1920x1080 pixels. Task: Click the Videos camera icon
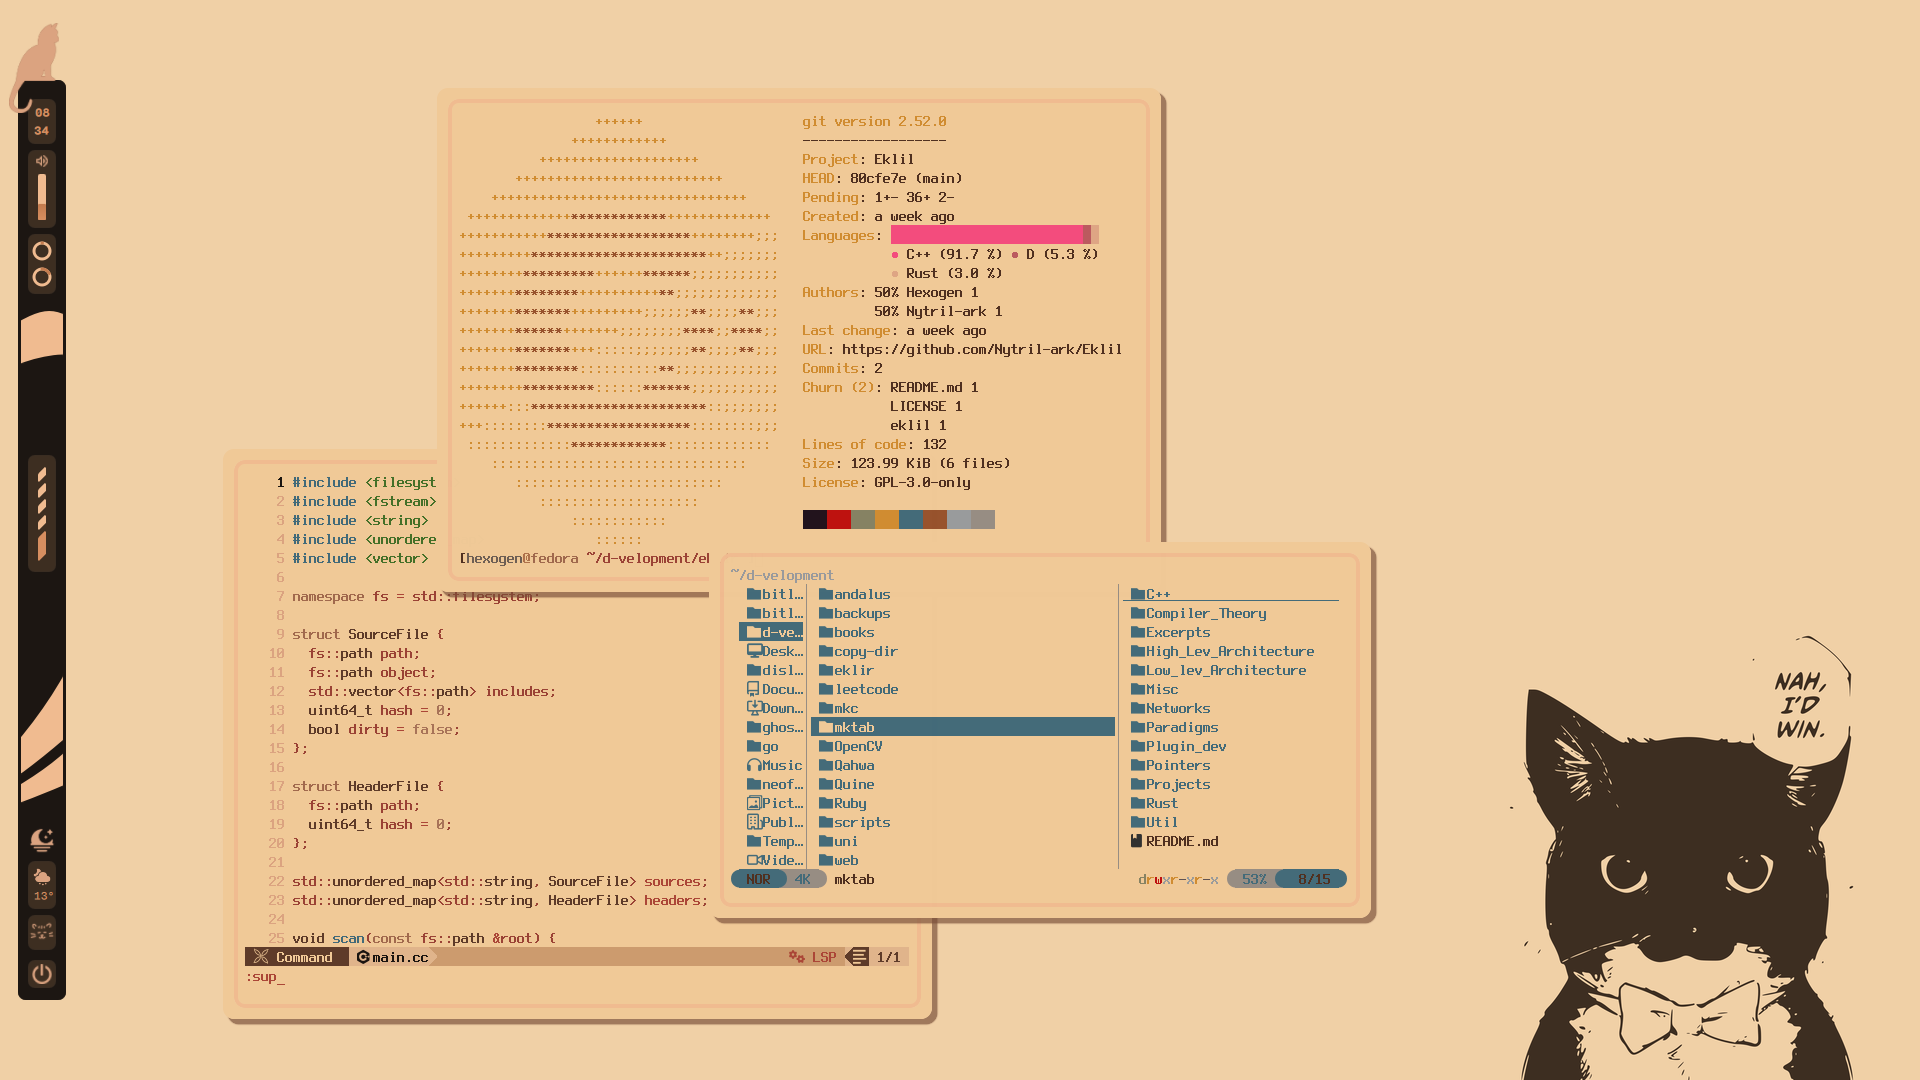755,860
